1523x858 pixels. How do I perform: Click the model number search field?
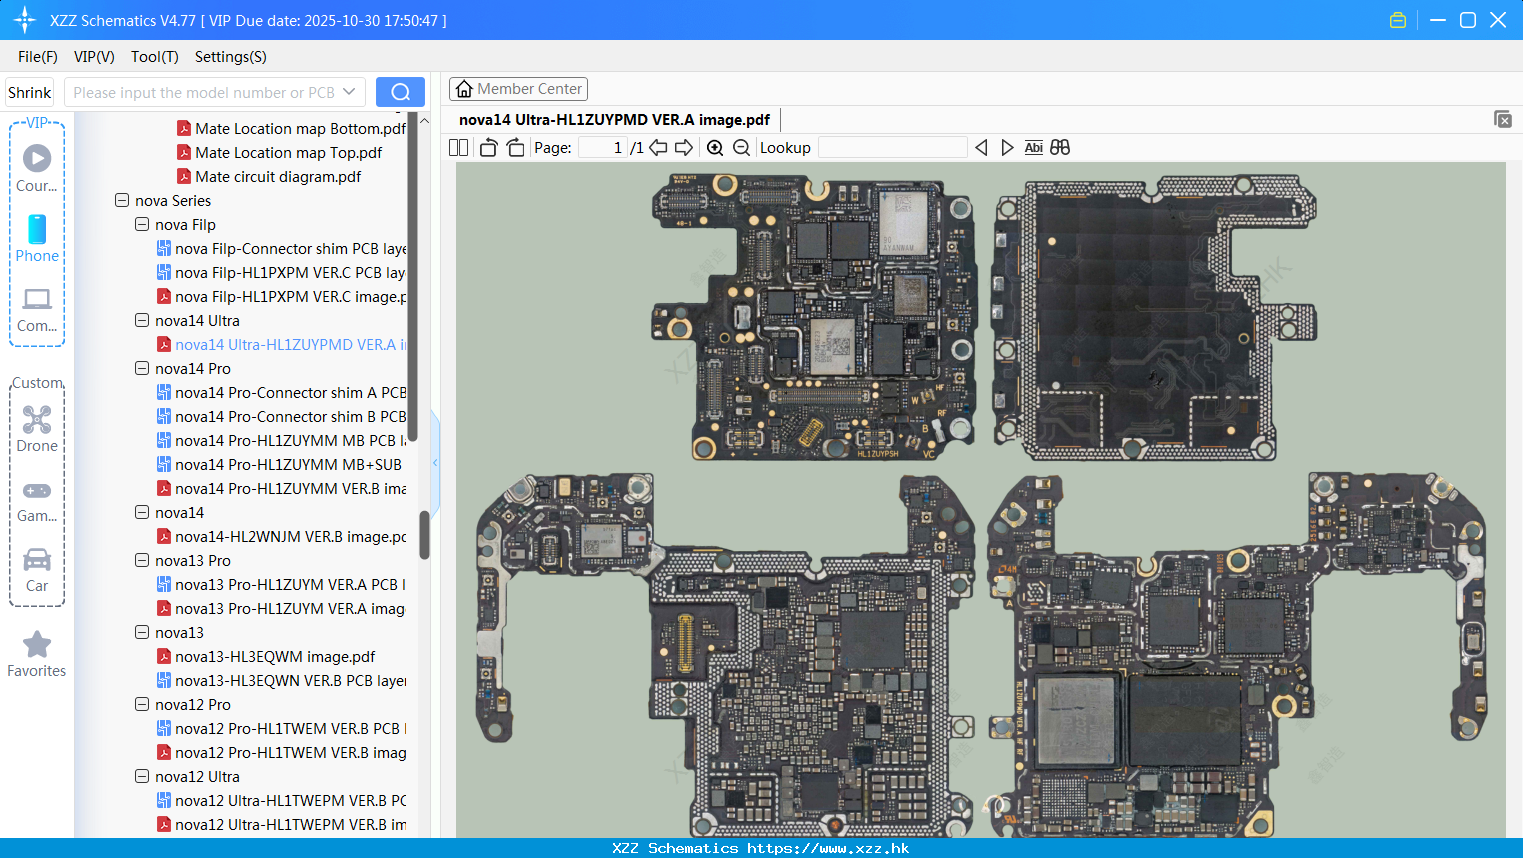click(203, 92)
